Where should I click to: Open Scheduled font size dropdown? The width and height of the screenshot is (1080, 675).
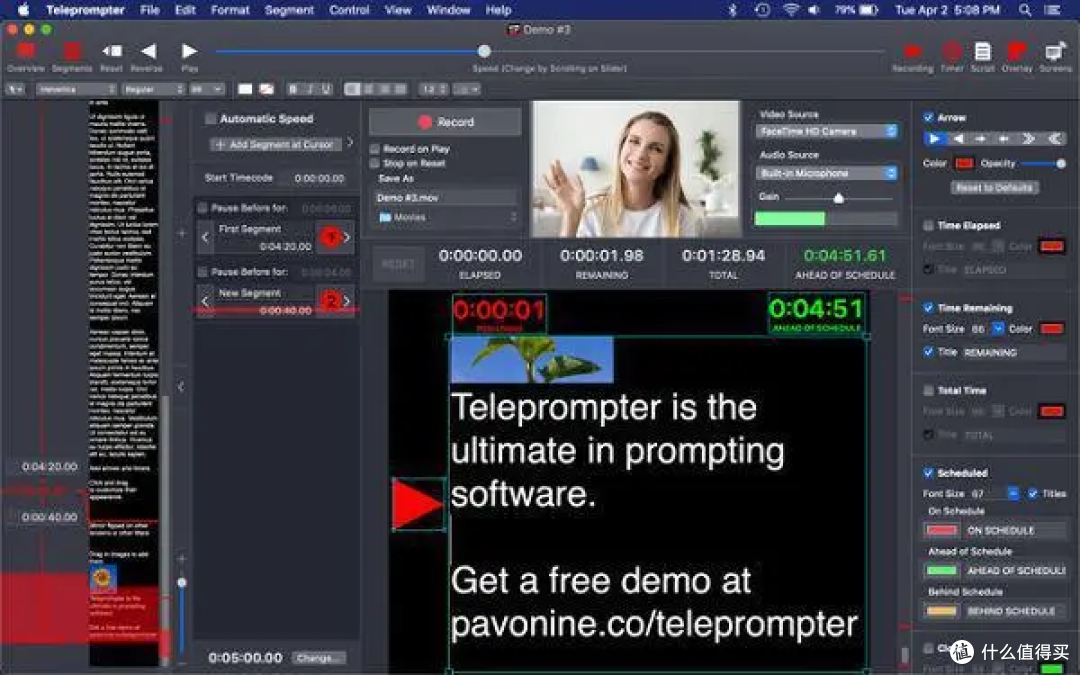tap(1013, 493)
